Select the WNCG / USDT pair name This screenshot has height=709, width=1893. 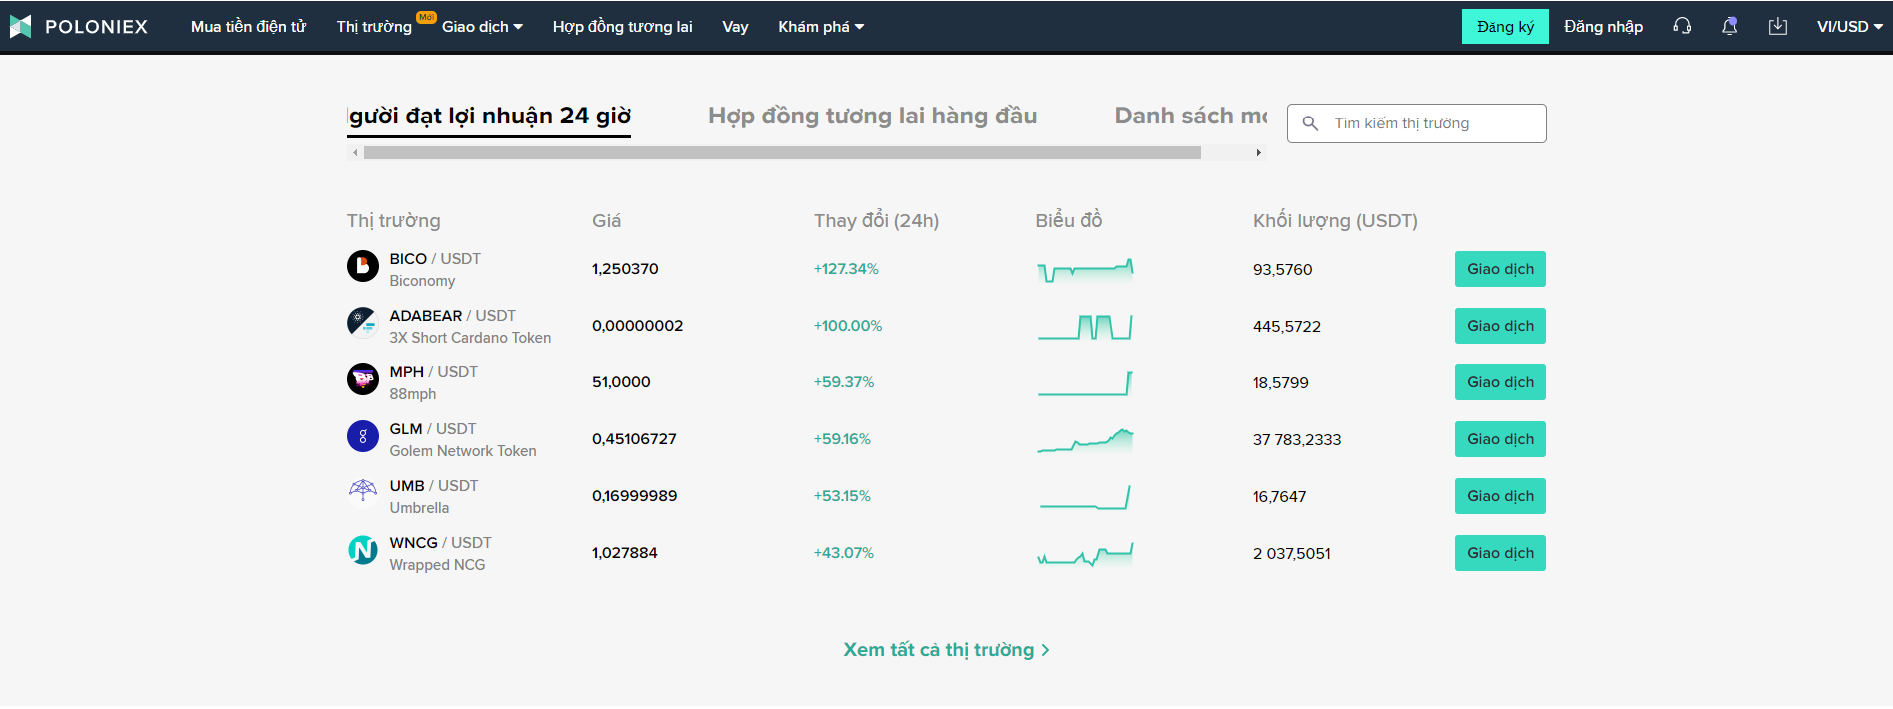[x=440, y=543]
